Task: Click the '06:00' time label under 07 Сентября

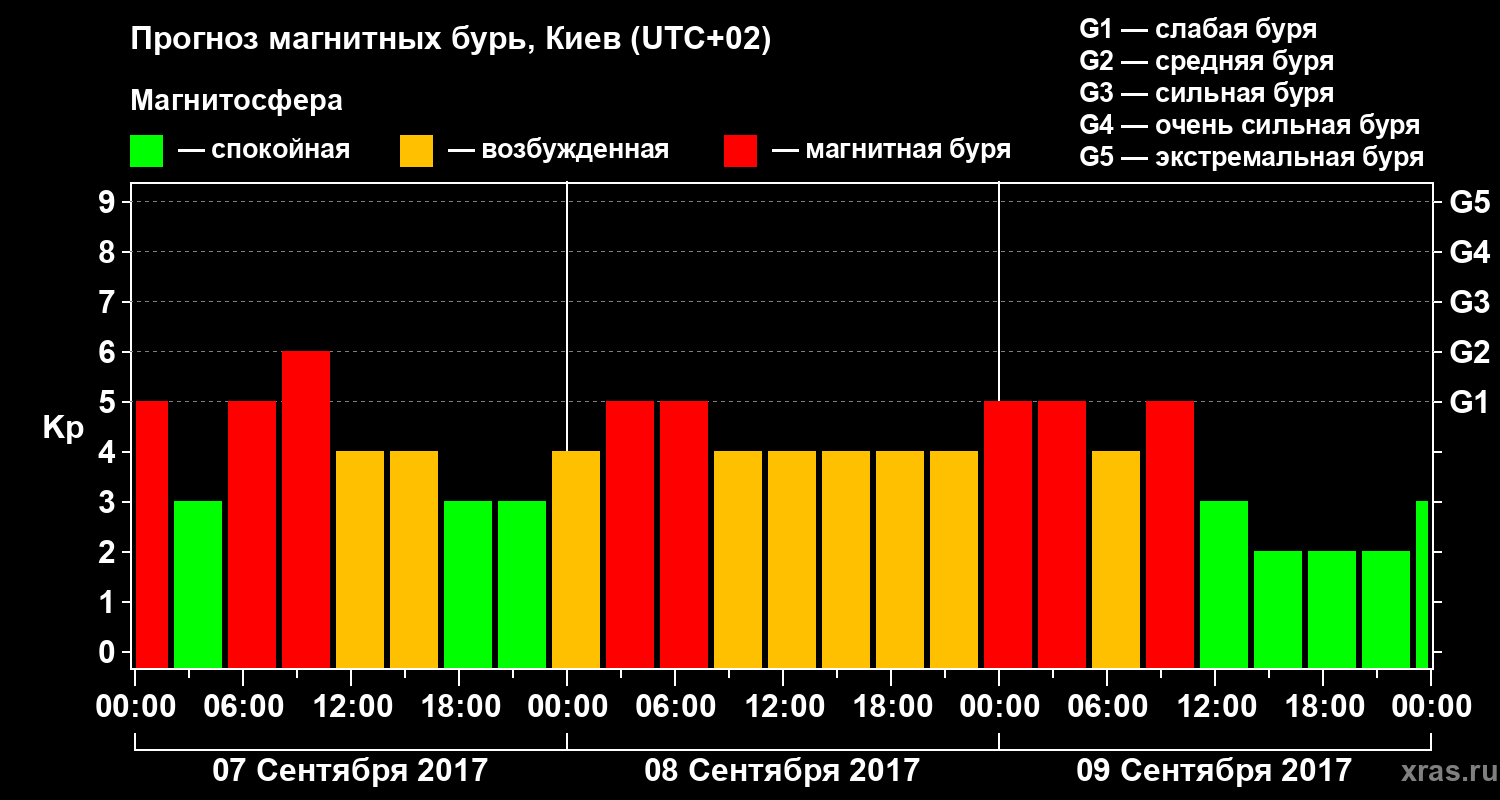Action: pyautogui.click(x=242, y=707)
